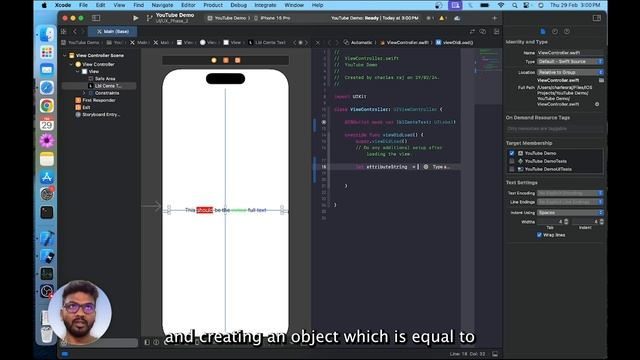The image size is (640, 360).
Task: Click the editor options swap icon
Action: click(x=472, y=31)
